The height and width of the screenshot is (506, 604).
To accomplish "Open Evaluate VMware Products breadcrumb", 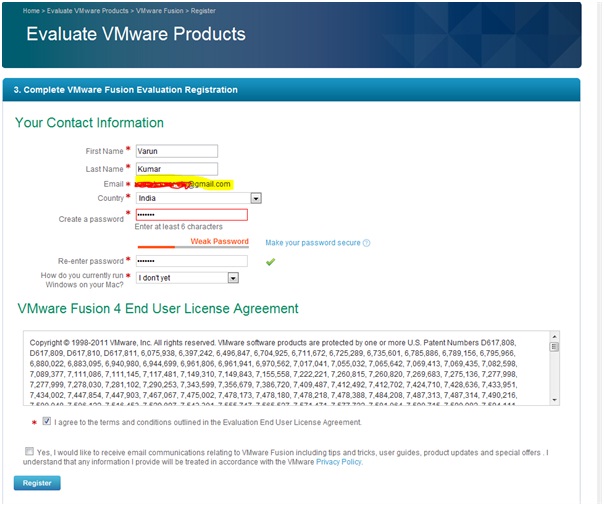I will (87, 11).
